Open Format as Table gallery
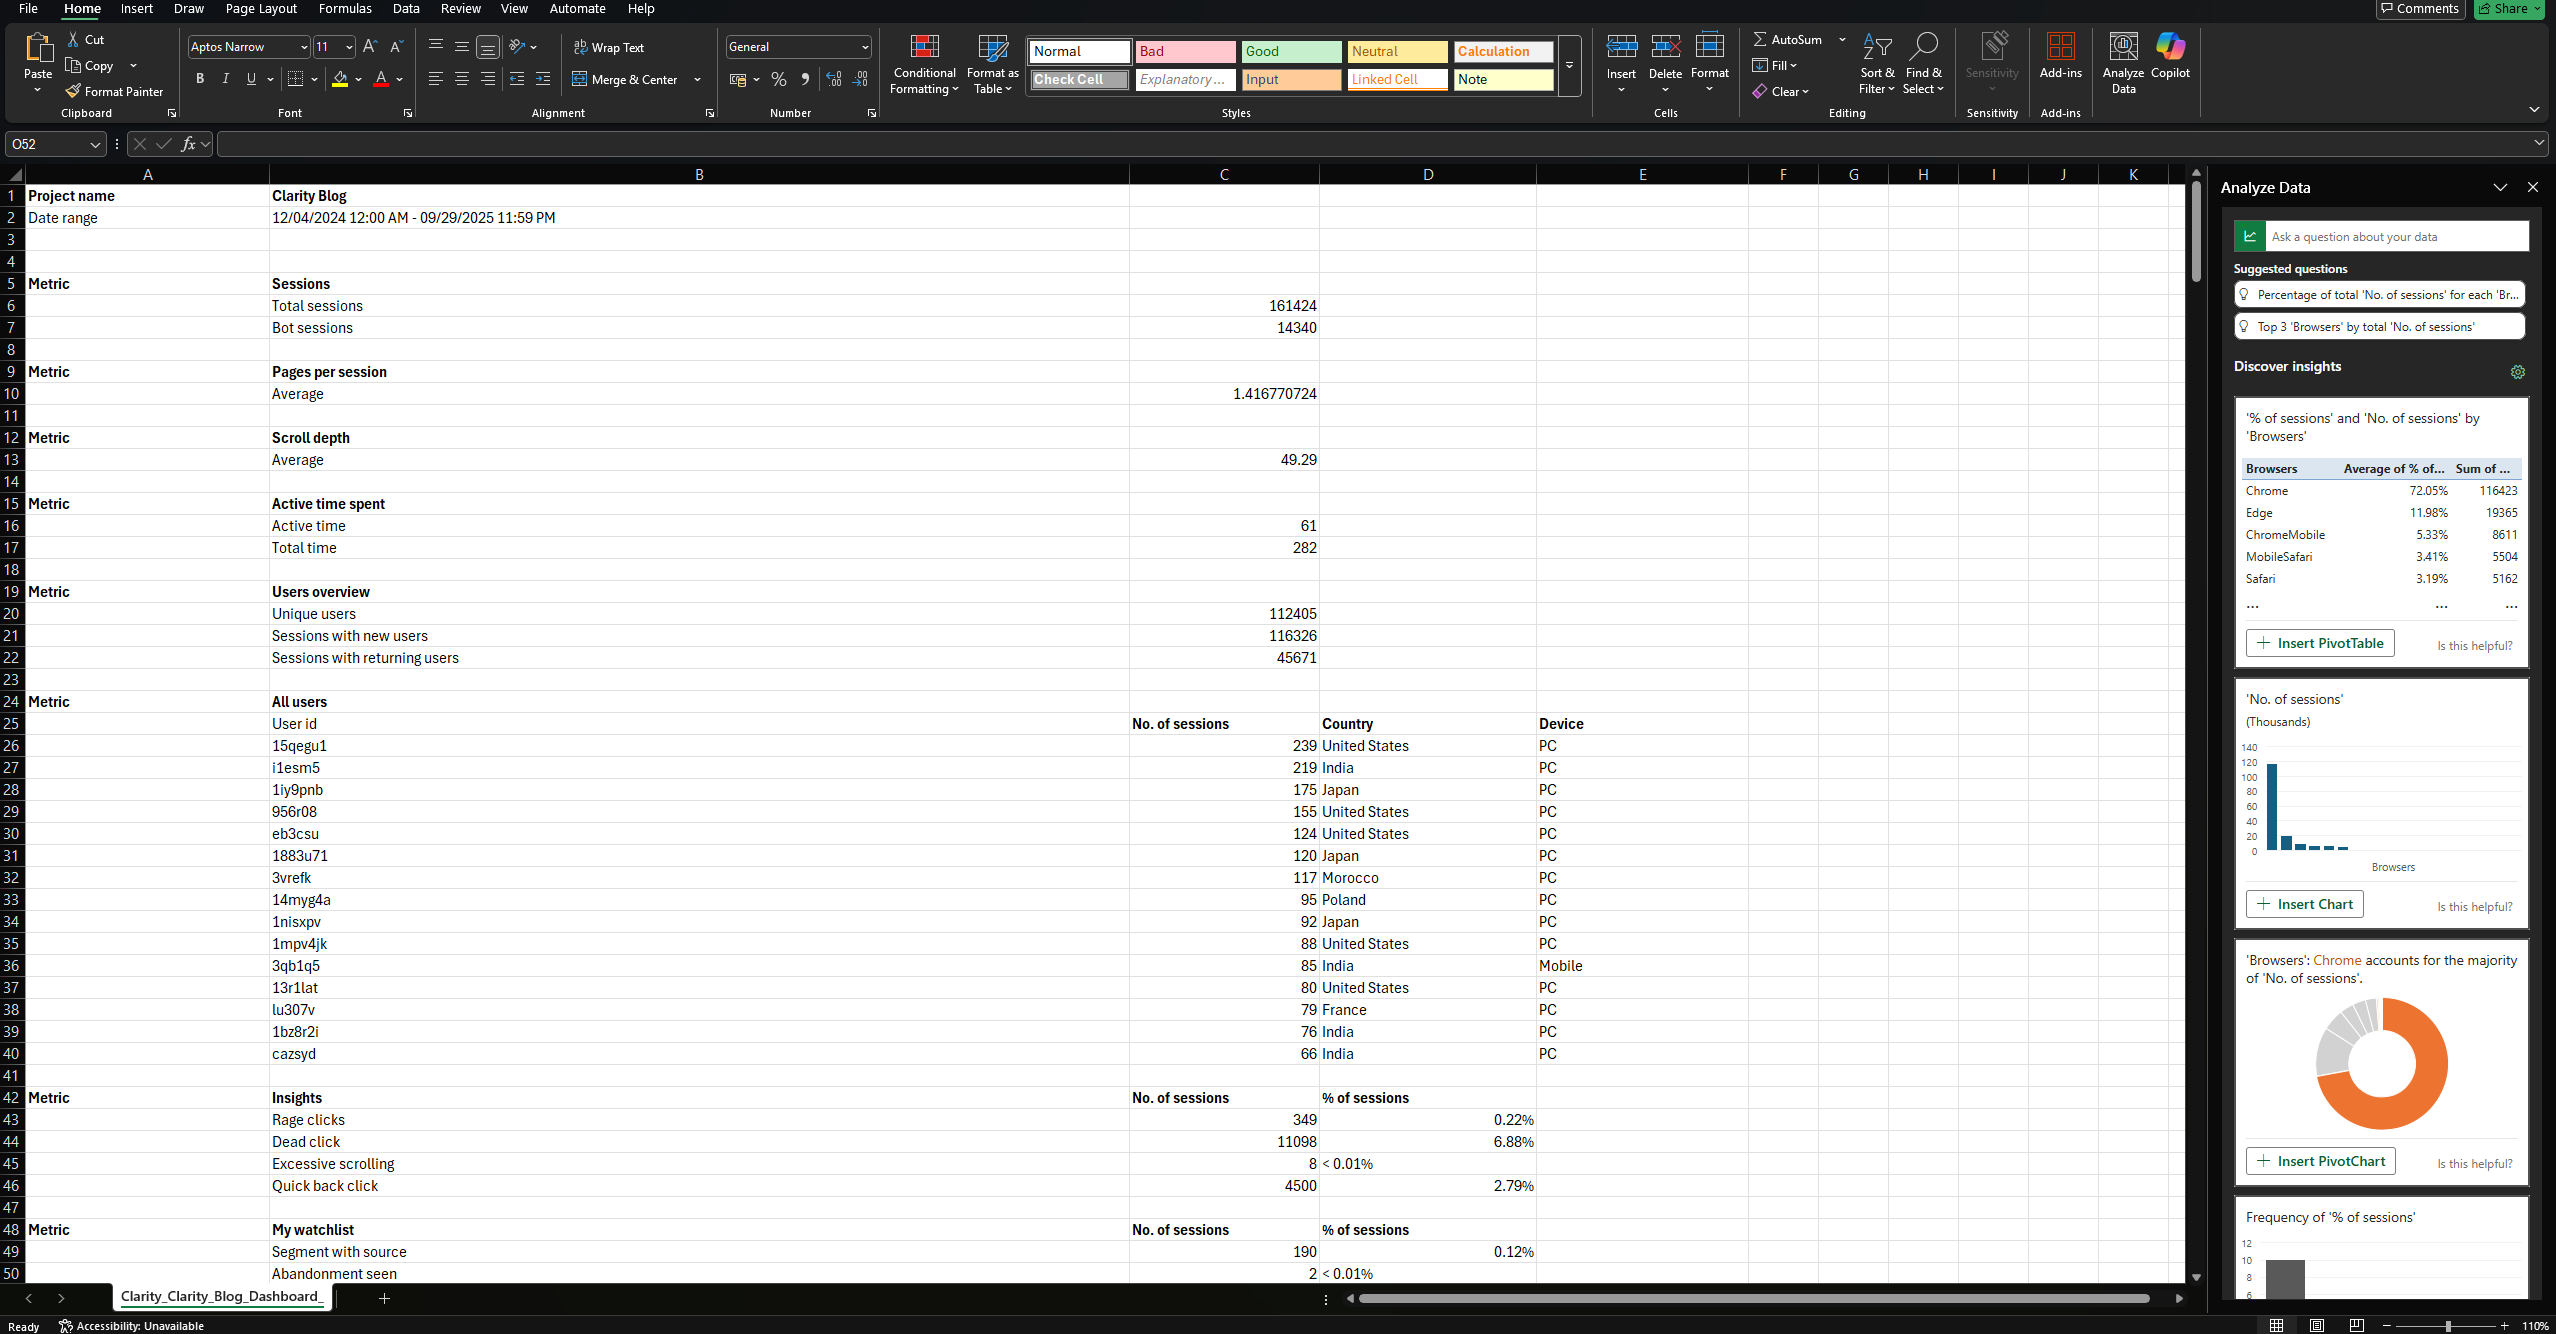This screenshot has width=2556, height=1334. (992, 64)
